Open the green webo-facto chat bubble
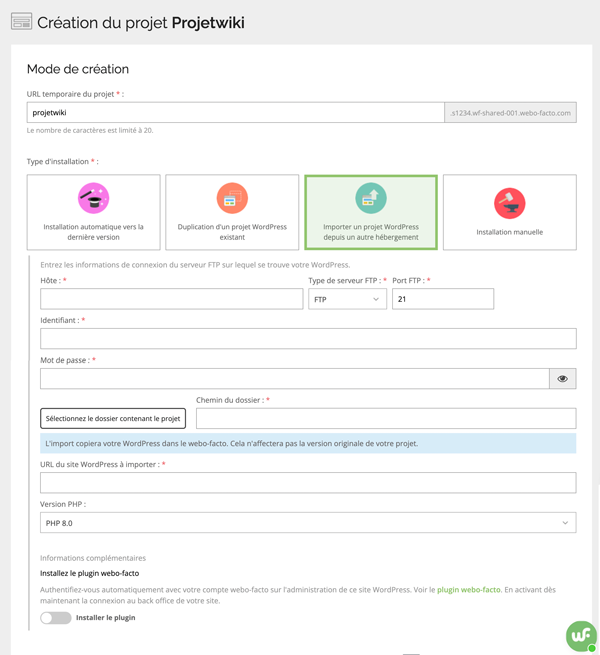 (x=581, y=636)
